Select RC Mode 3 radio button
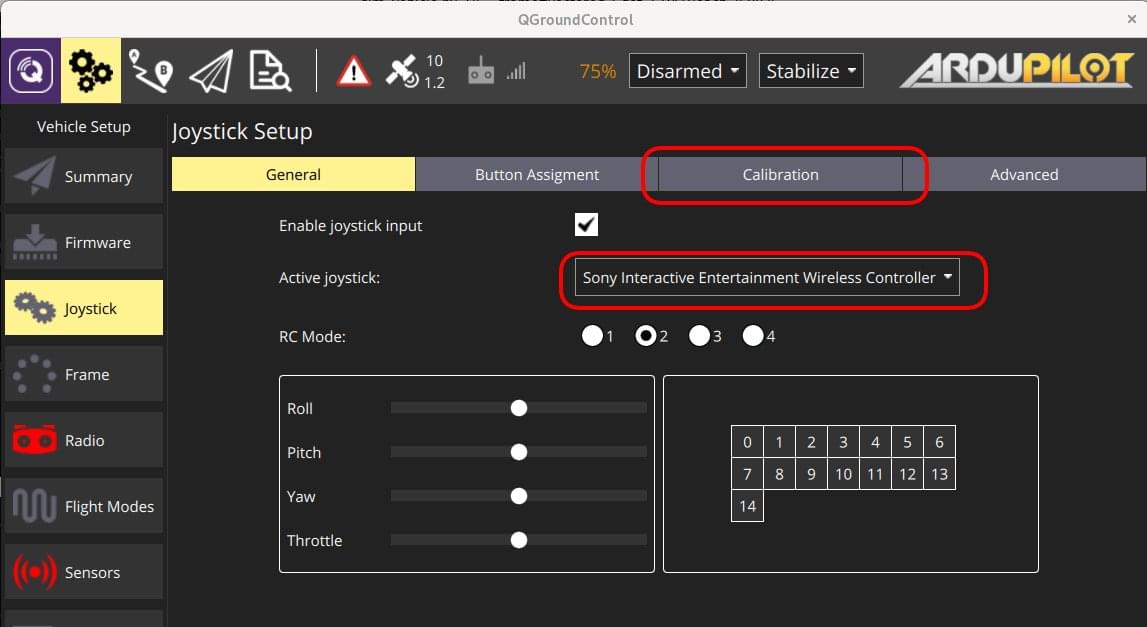The image size is (1147, 627). click(x=700, y=336)
